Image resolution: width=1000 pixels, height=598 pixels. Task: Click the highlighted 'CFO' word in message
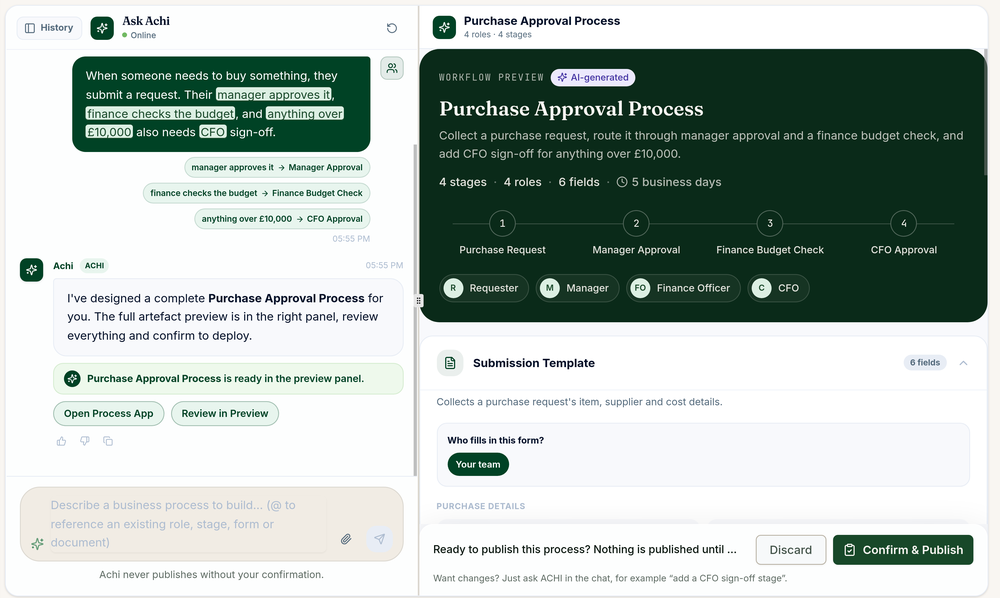[x=212, y=132]
